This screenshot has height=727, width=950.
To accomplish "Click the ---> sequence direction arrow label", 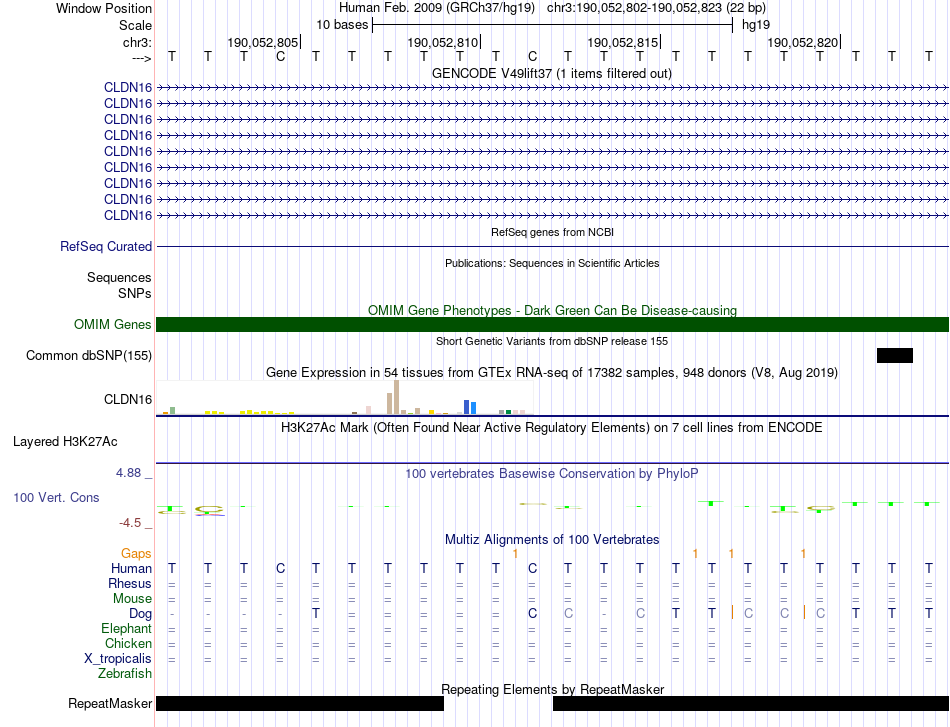I will point(141,58).
